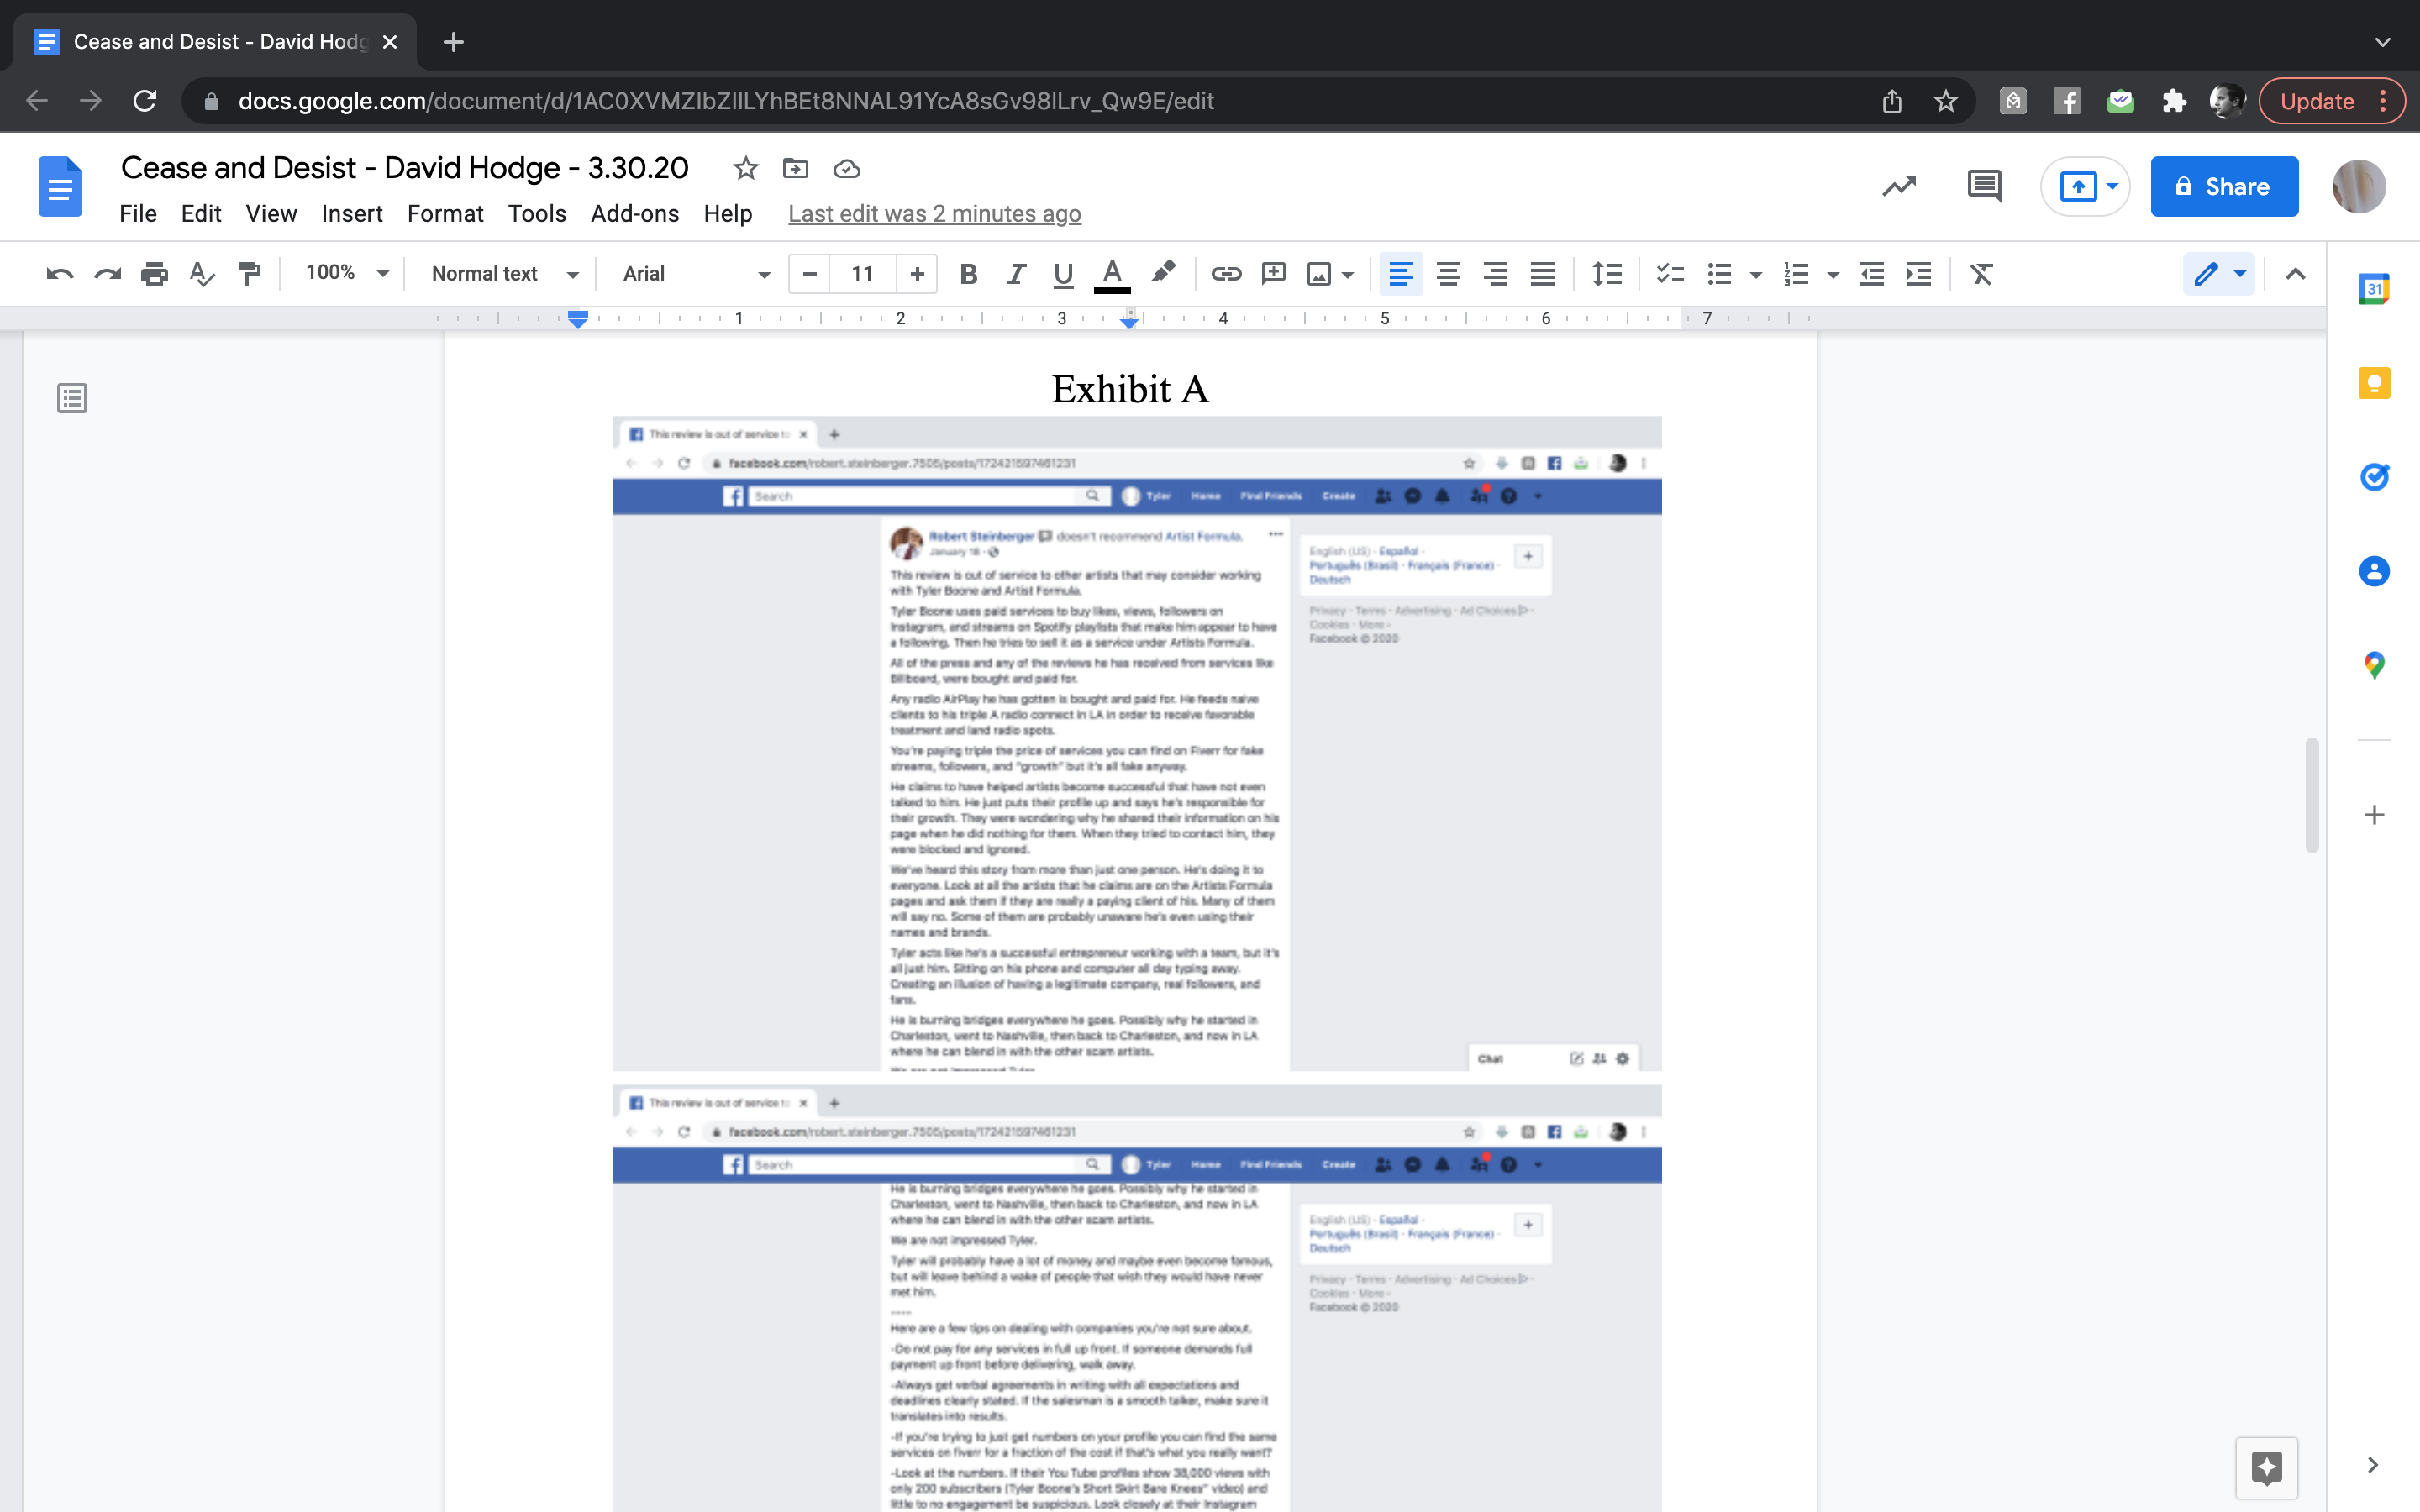Expand the Insert image dropdown arrow

1347,275
